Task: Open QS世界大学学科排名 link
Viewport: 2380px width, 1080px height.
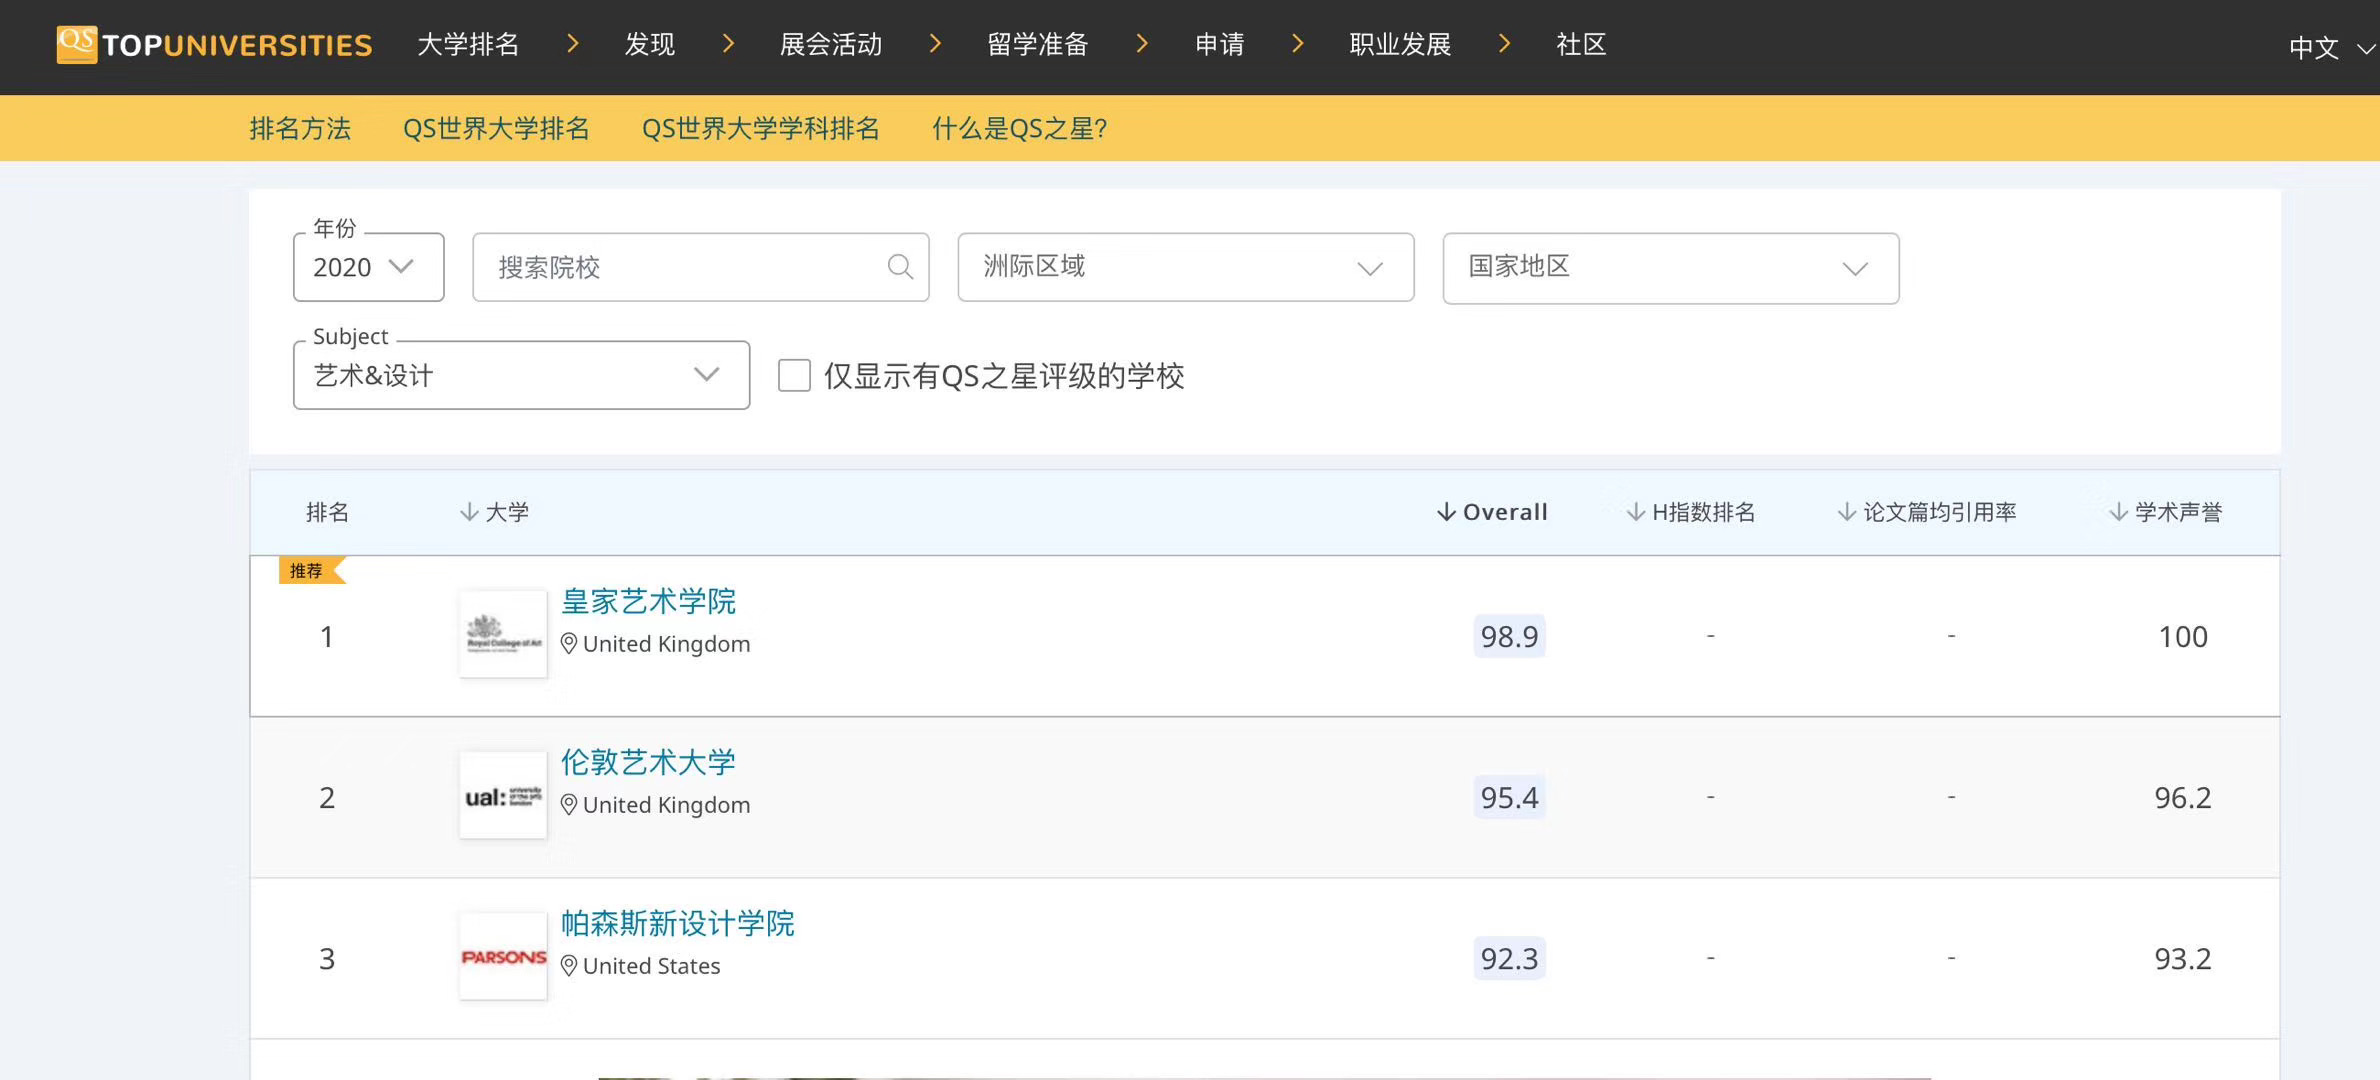Action: pos(761,128)
